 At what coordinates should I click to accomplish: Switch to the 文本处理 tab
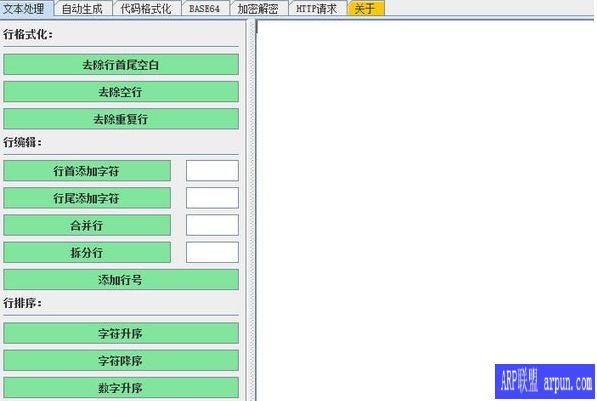(25, 8)
